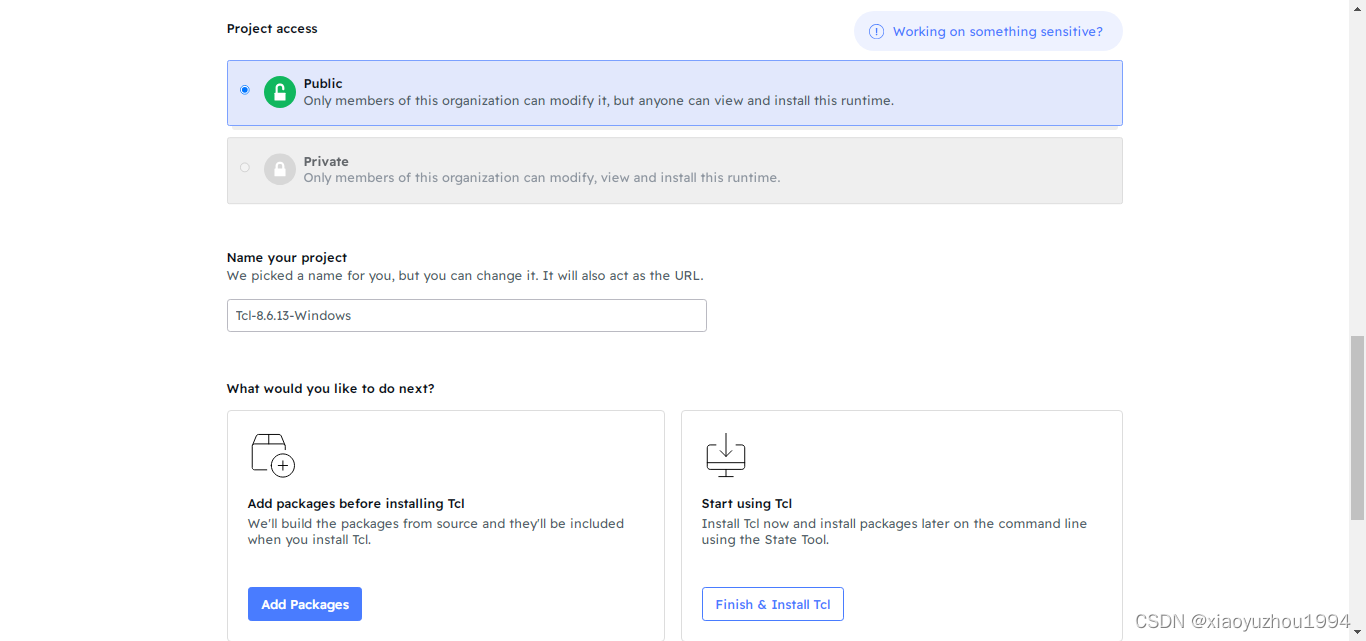Click the 'Name your project' label
This screenshot has width=1366, height=641.
287,258
